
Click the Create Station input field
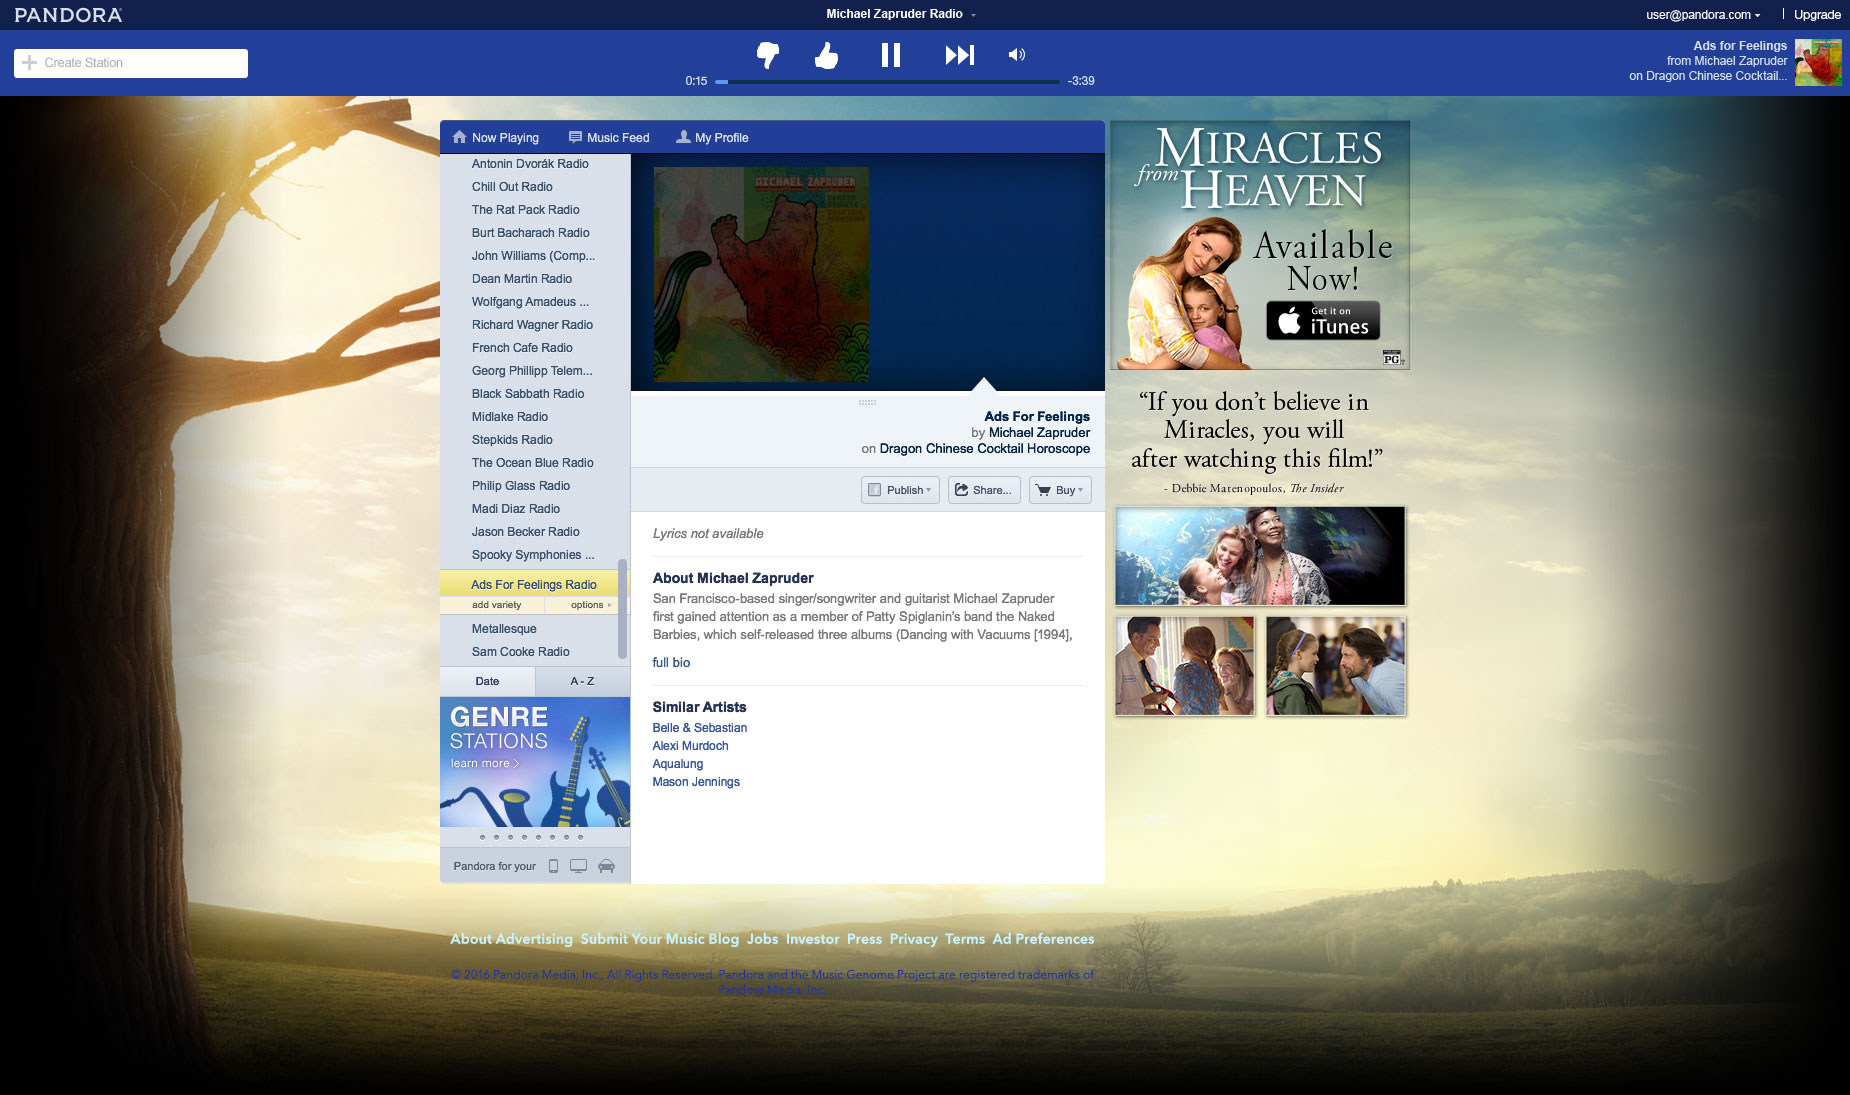[x=131, y=63]
